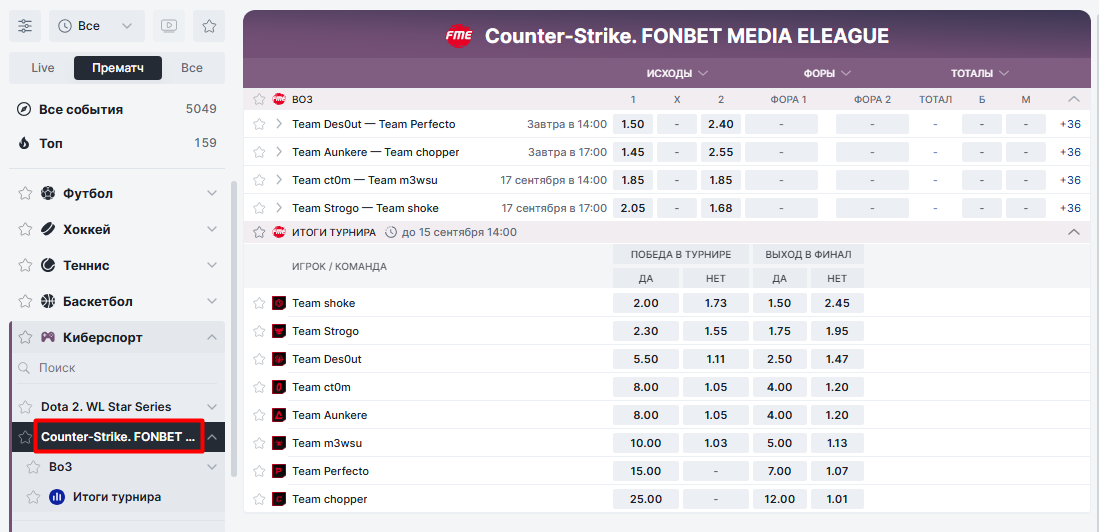Bet 1.50 on Team Des0ut to win
1099x532 pixels.
[x=633, y=124]
